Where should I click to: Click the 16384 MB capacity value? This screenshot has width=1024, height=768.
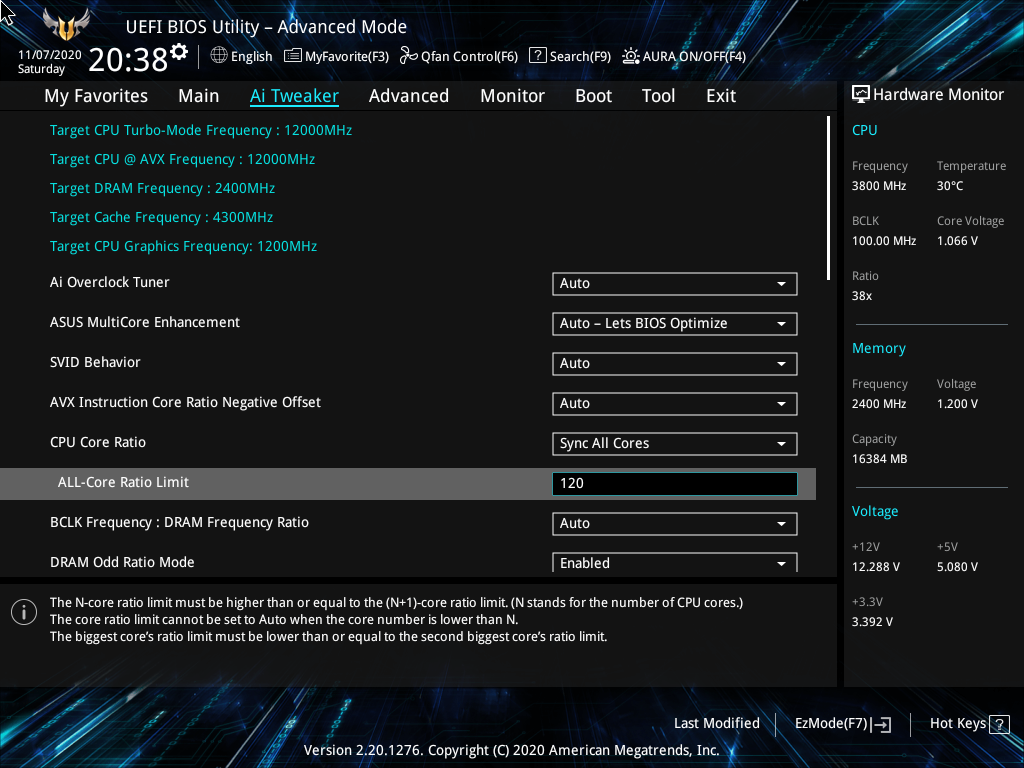click(x=880, y=459)
